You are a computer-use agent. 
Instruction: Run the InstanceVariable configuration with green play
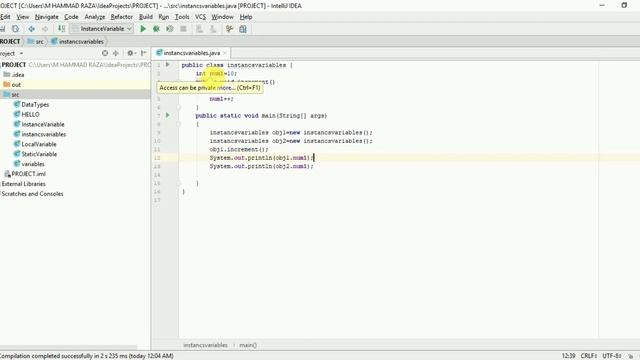pyautogui.click(x=143, y=29)
